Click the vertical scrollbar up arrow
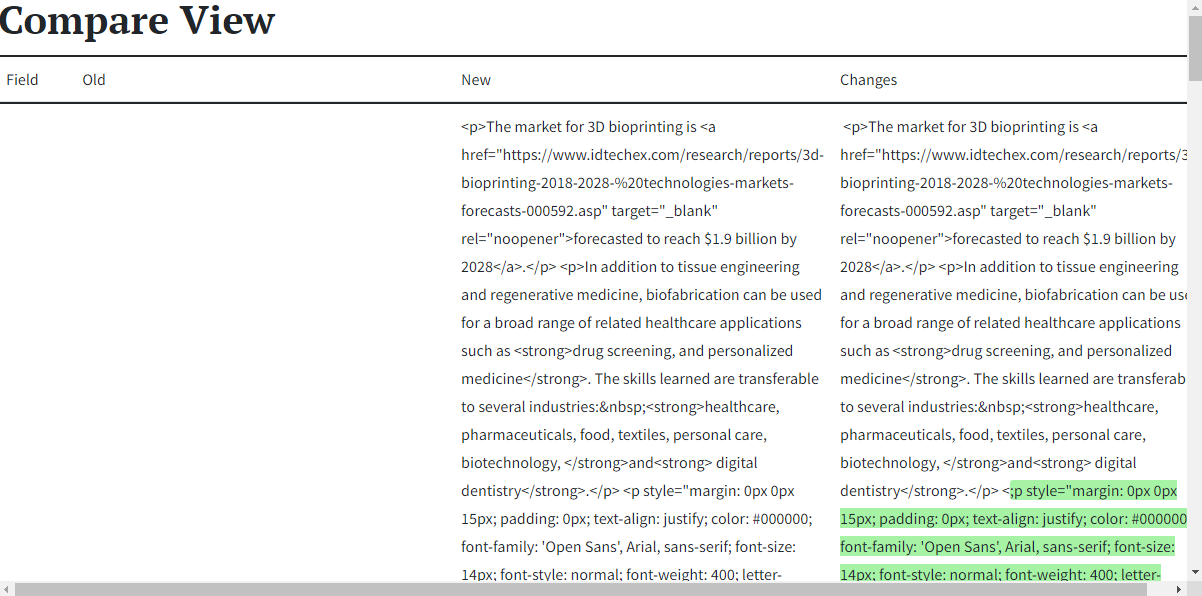 (1194, 8)
